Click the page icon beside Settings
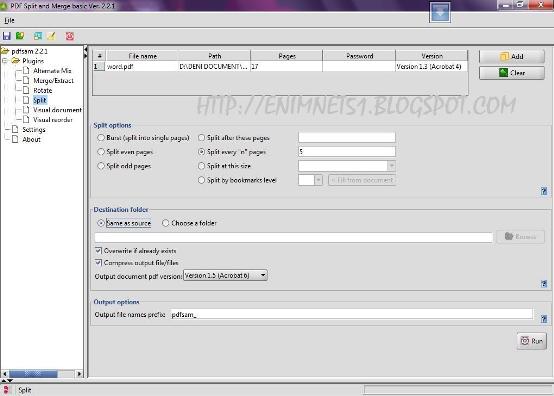This screenshot has width=554, height=396. [x=15, y=129]
